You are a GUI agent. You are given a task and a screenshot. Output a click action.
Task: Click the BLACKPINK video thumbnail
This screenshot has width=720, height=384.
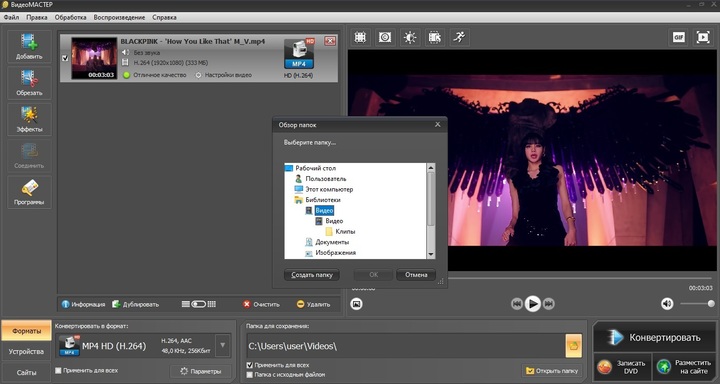pos(94,58)
